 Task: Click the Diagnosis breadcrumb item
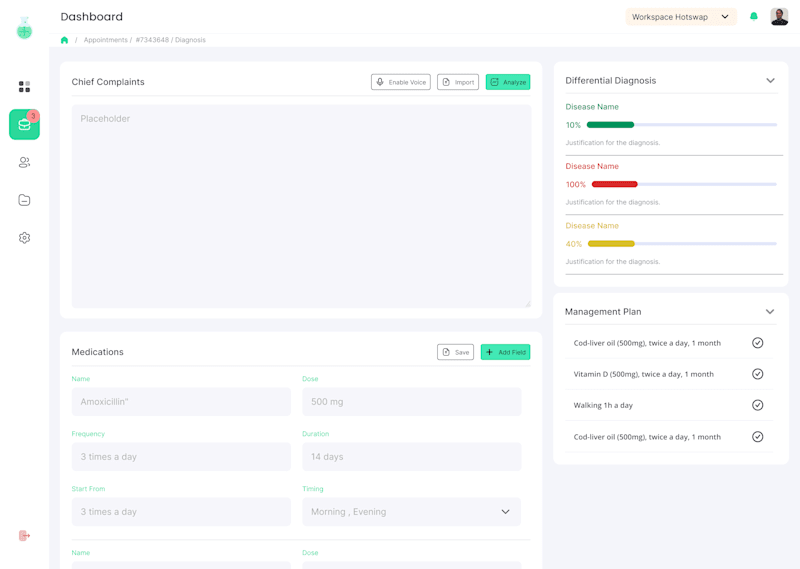click(190, 40)
